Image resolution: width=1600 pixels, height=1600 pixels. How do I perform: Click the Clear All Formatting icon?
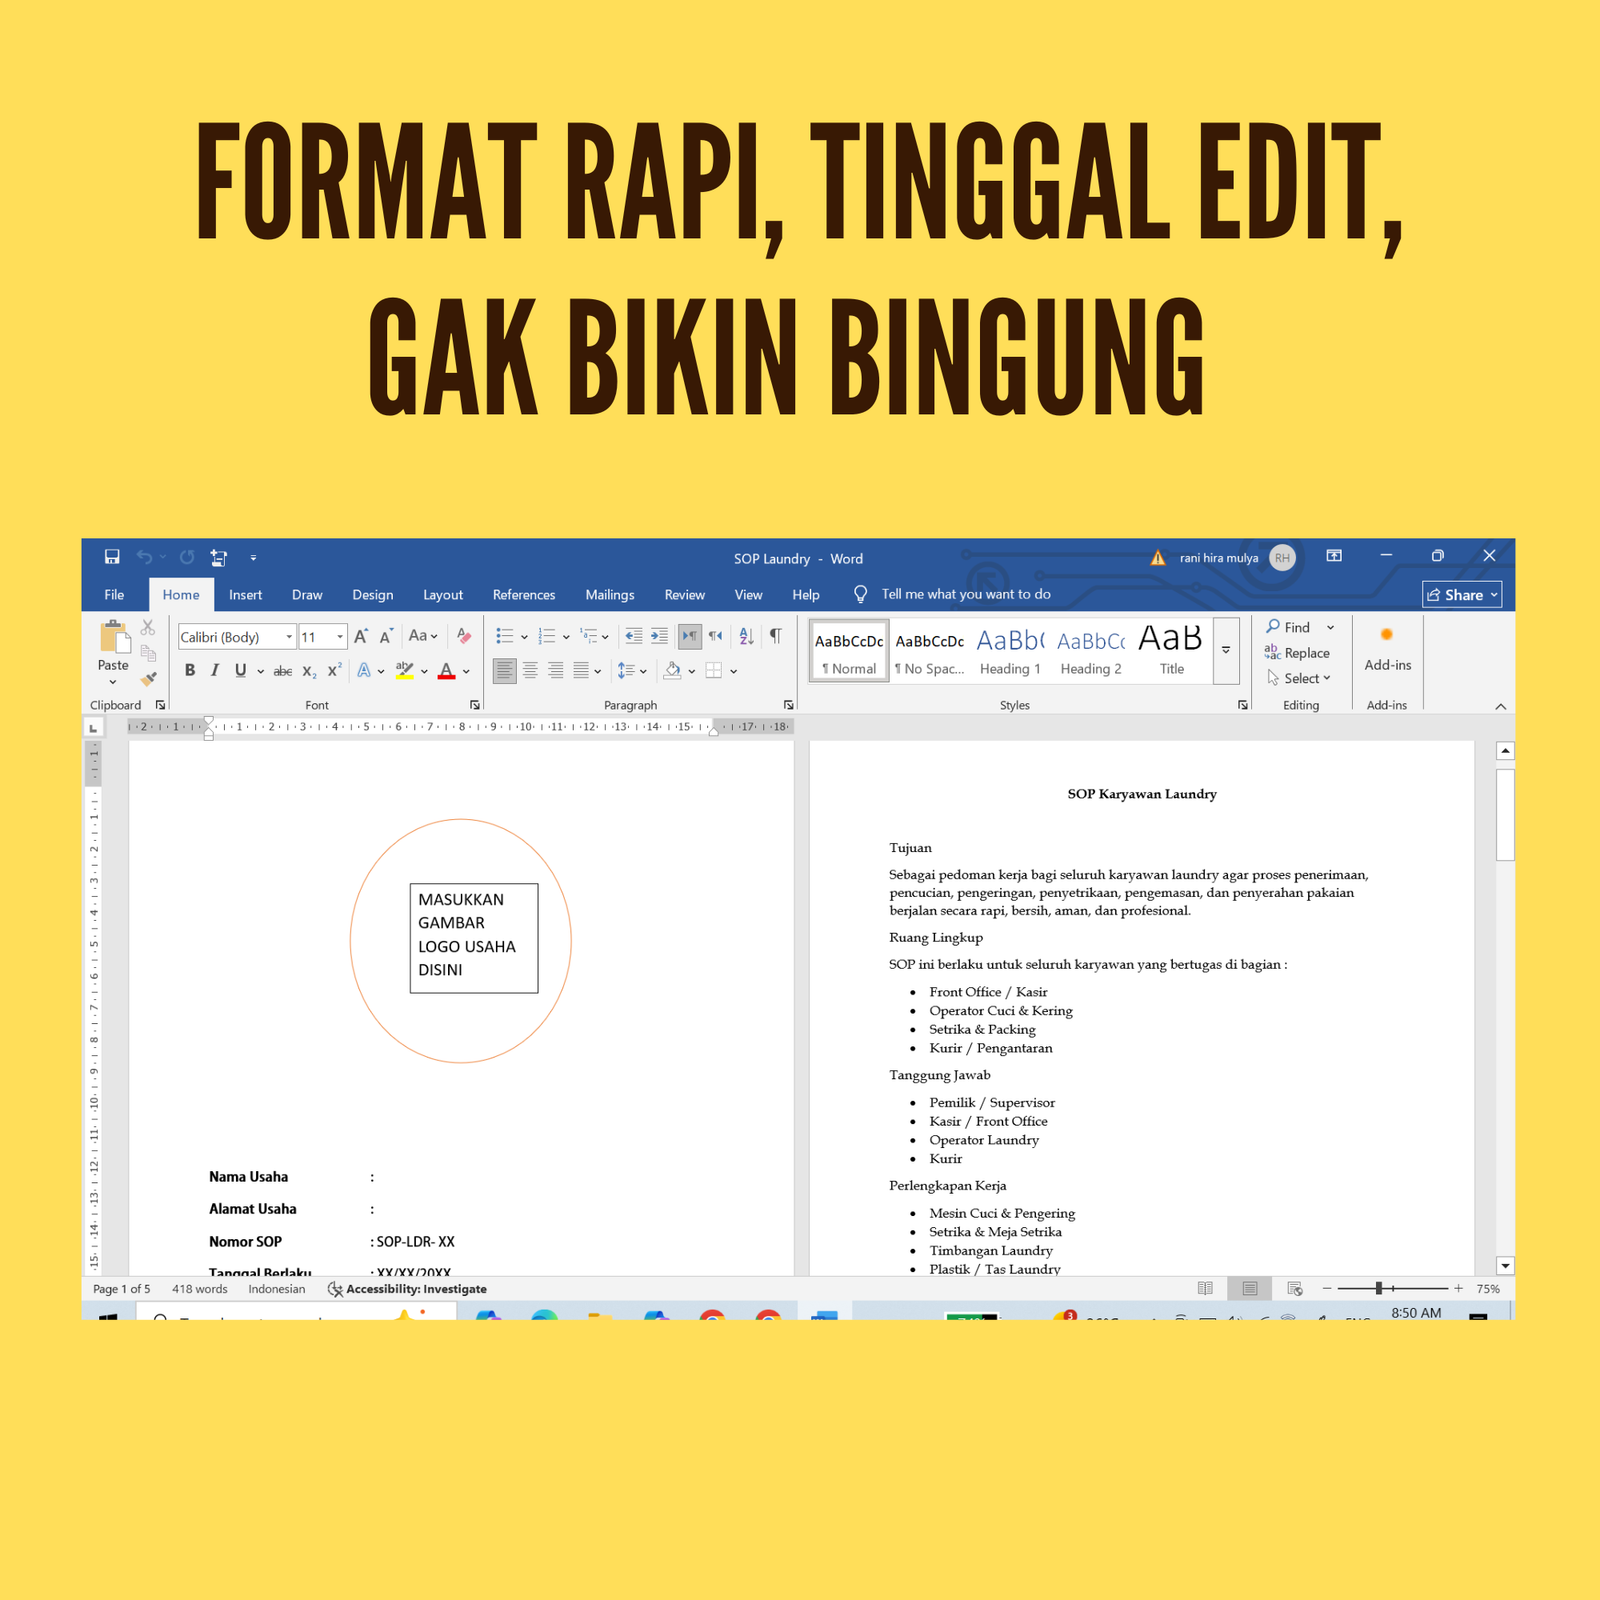pyautogui.click(x=463, y=636)
